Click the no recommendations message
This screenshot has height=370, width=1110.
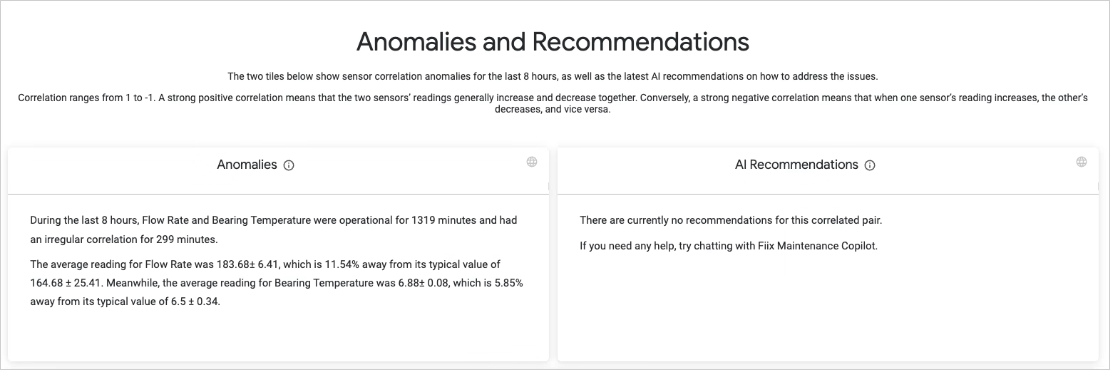click(731, 220)
